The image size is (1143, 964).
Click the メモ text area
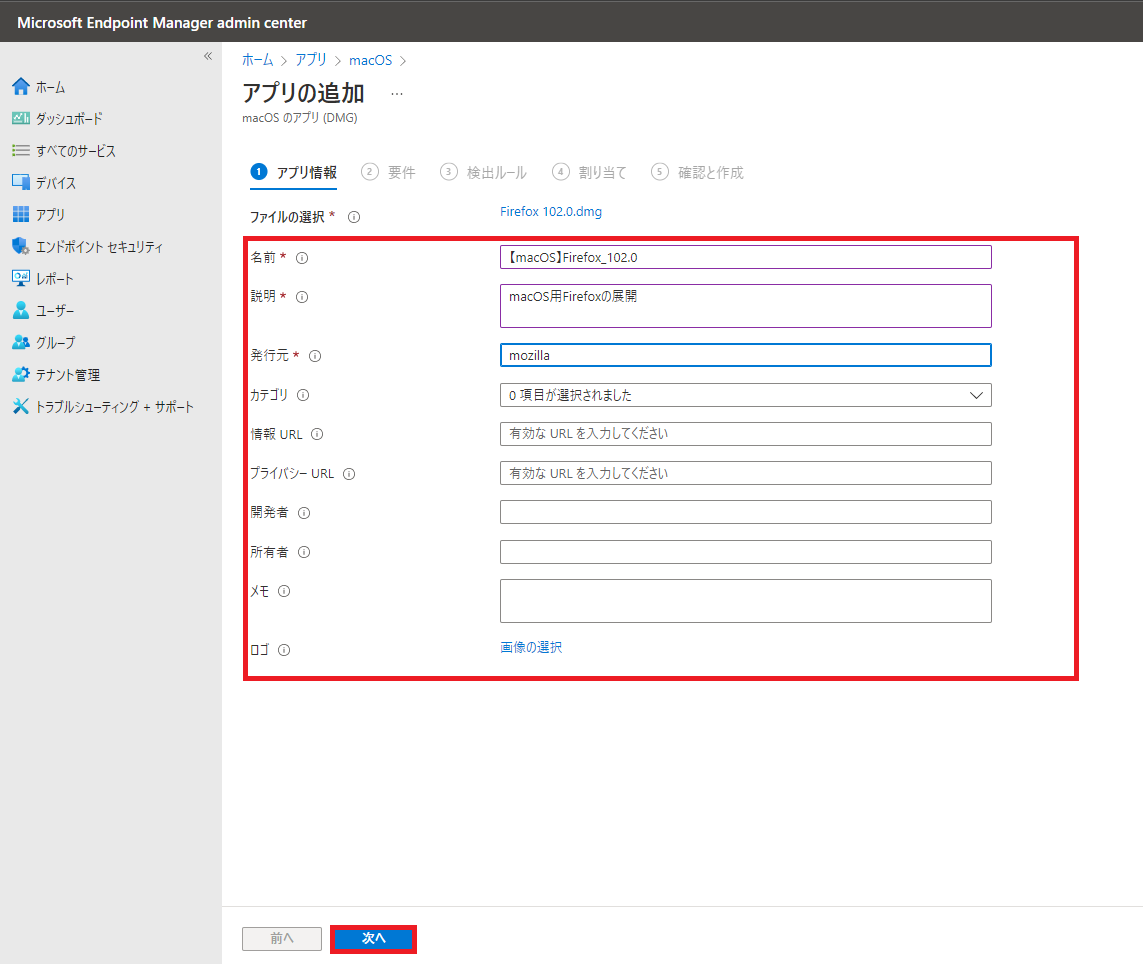coord(745,601)
